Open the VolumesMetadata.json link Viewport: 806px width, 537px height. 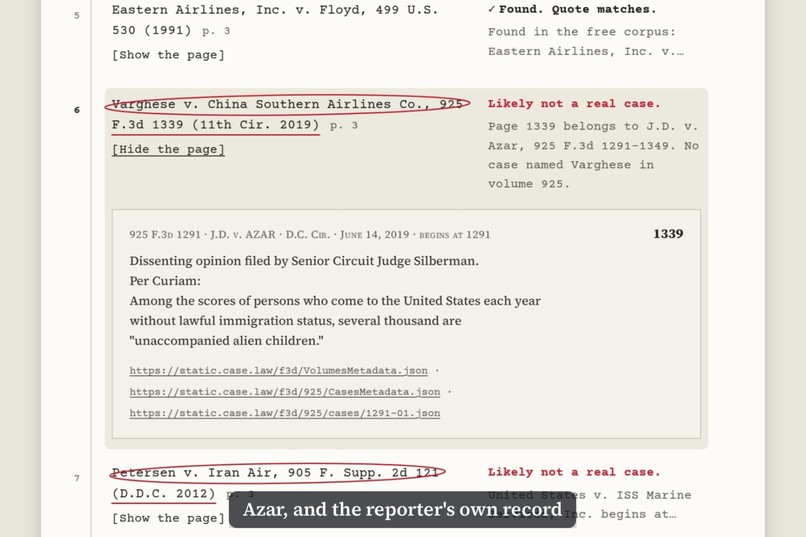coord(279,371)
